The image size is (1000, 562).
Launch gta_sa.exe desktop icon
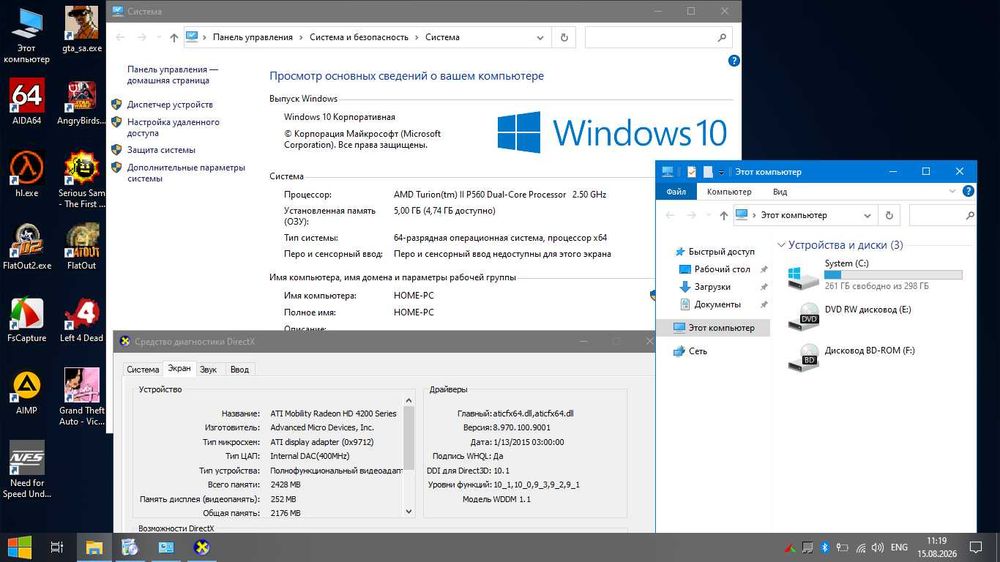(82, 29)
